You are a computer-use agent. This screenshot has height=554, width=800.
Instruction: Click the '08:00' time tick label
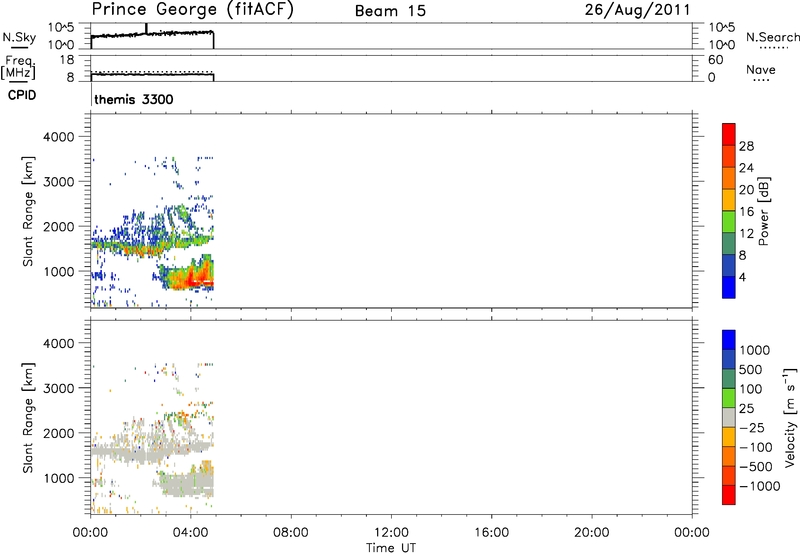(x=290, y=533)
